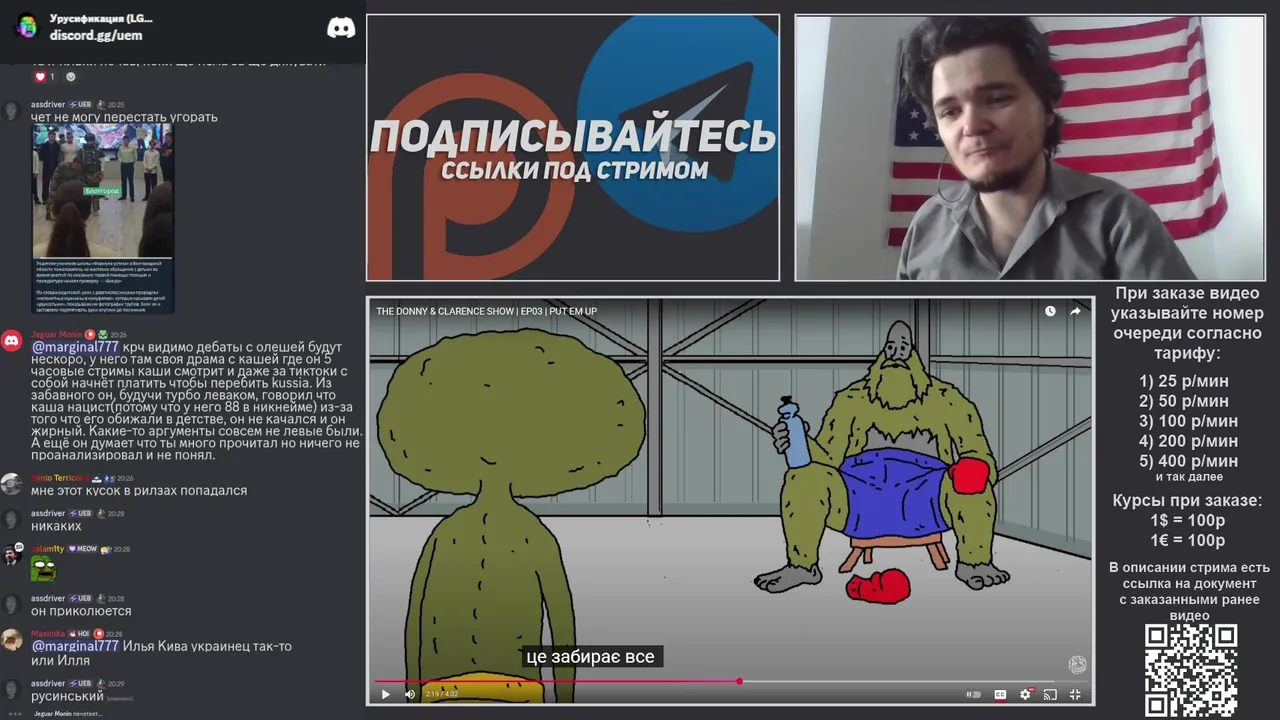Screen dimensions: 1280x720
Task: Click the heart reaction with count 1
Action: click(45, 77)
